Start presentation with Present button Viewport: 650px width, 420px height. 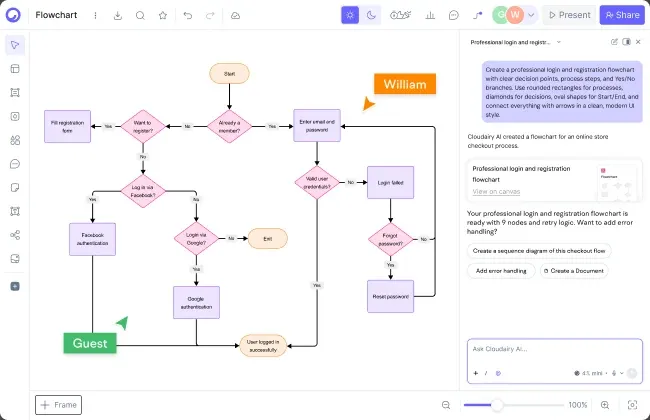pyautogui.click(x=569, y=15)
